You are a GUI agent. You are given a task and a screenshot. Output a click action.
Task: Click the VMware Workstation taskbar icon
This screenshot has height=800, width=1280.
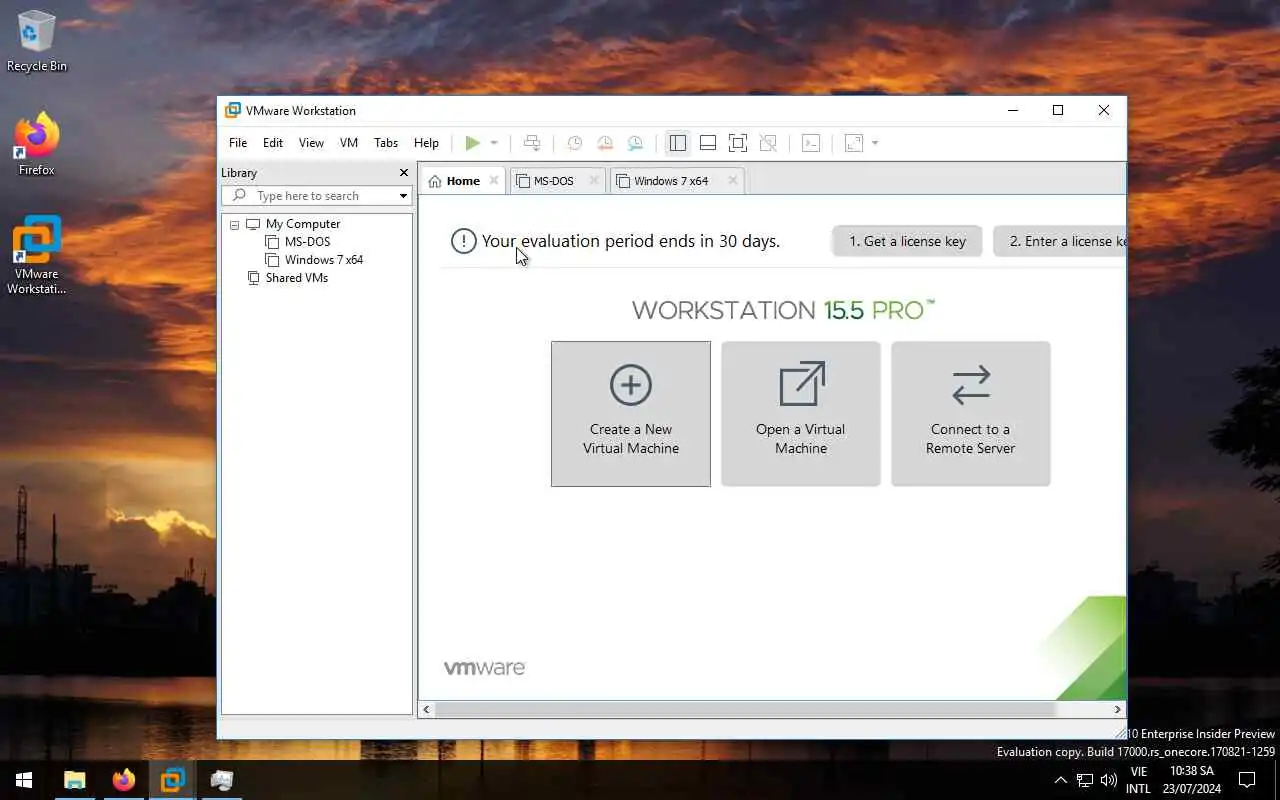[173, 780]
